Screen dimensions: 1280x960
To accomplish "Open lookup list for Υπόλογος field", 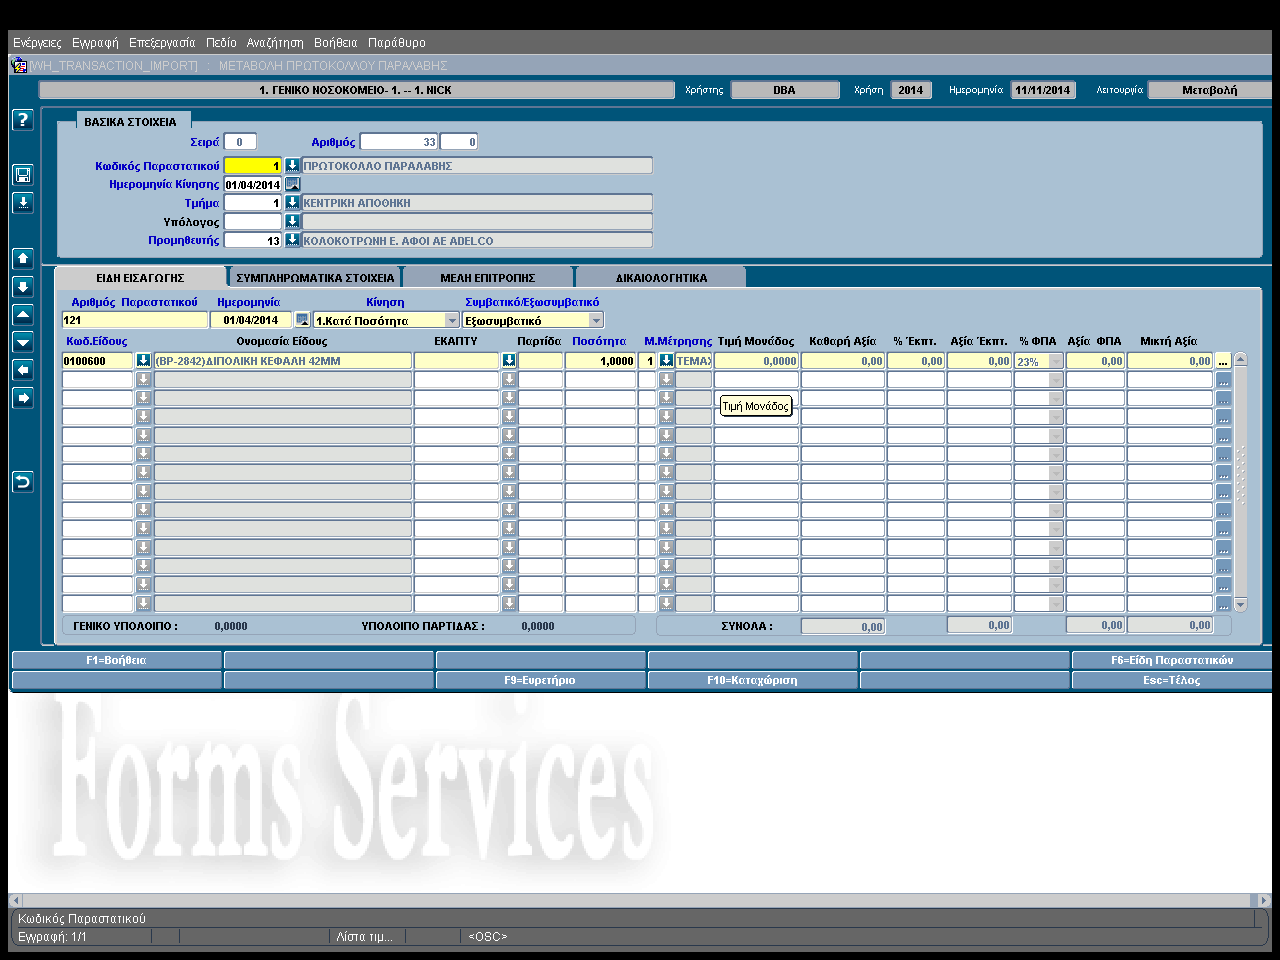I will (292, 221).
